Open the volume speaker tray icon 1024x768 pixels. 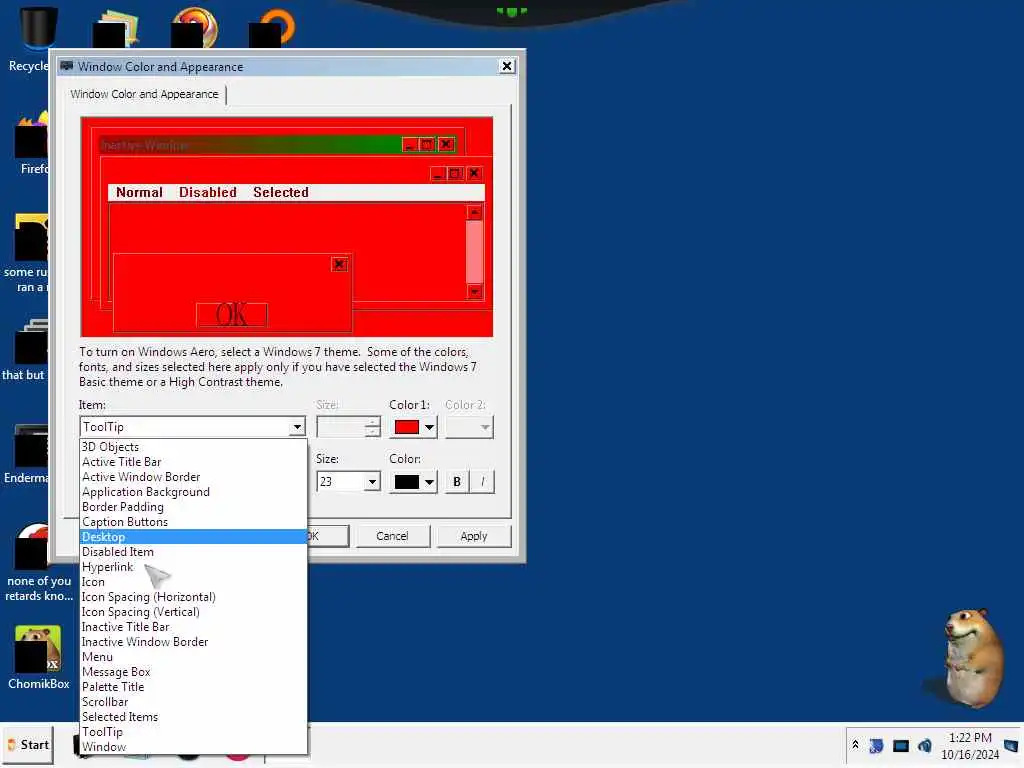point(924,745)
